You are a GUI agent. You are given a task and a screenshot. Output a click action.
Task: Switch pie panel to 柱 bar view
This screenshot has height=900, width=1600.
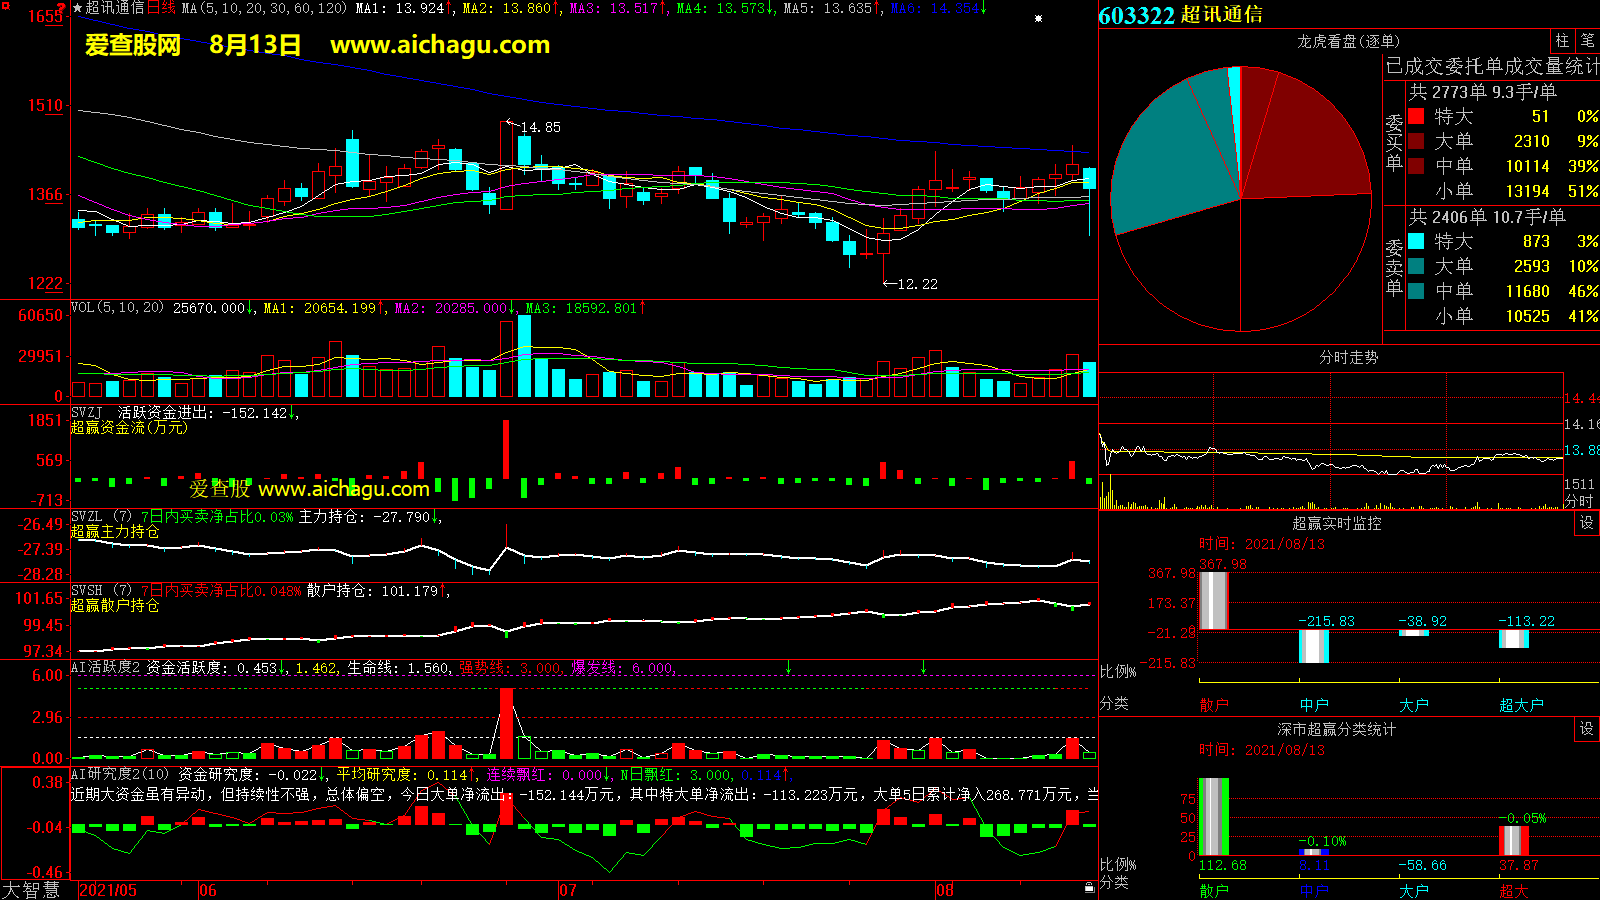[x=1562, y=41]
